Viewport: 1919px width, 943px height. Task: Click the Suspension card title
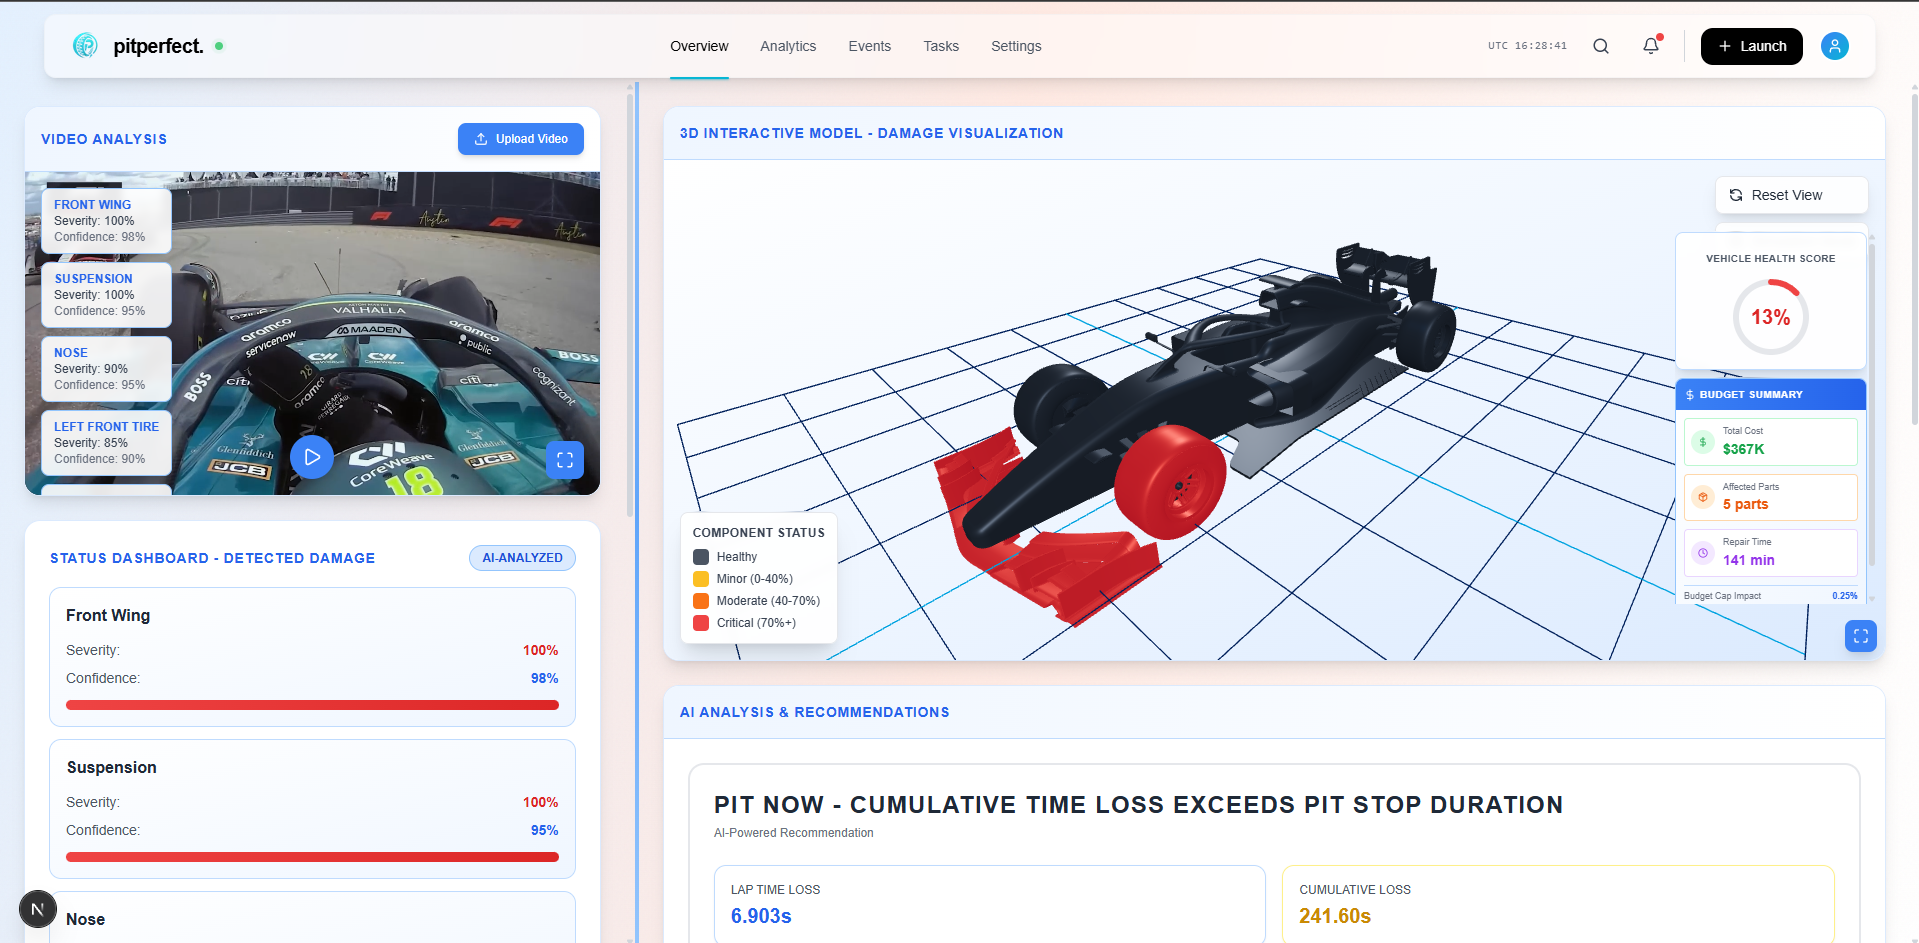pyautogui.click(x=112, y=768)
